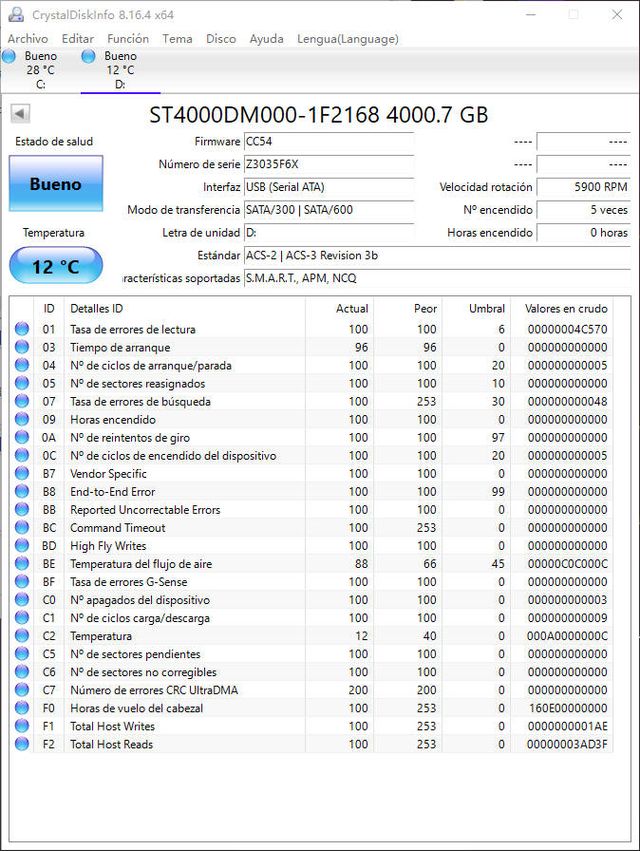Click the previous disk arrow button
Screen dimensions: 640x851
[x=20, y=114]
